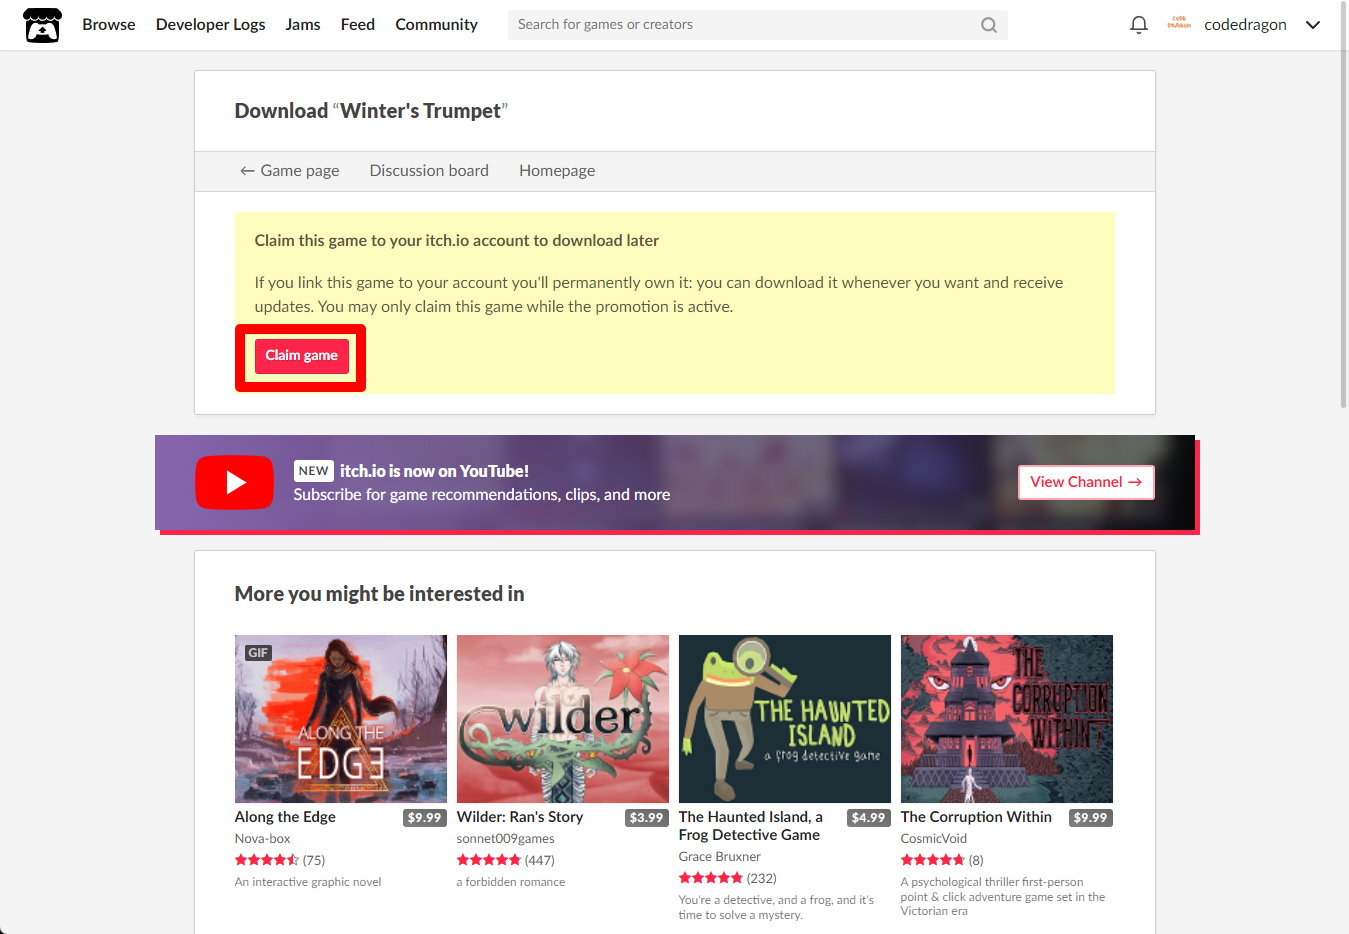Viewport: 1349px width, 934px height.
Task: Open the Community page
Action: (x=436, y=25)
